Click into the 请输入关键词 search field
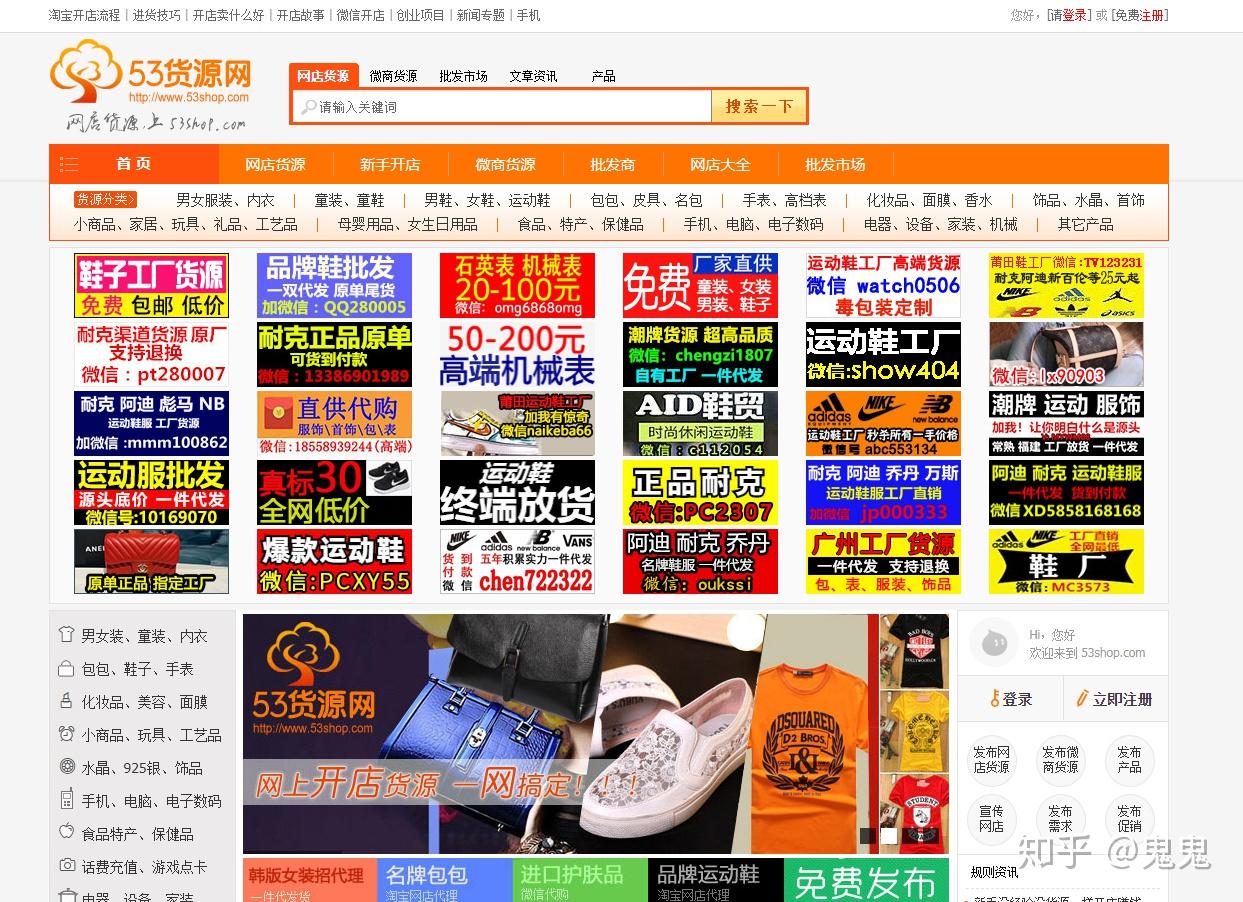 (x=502, y=107)
